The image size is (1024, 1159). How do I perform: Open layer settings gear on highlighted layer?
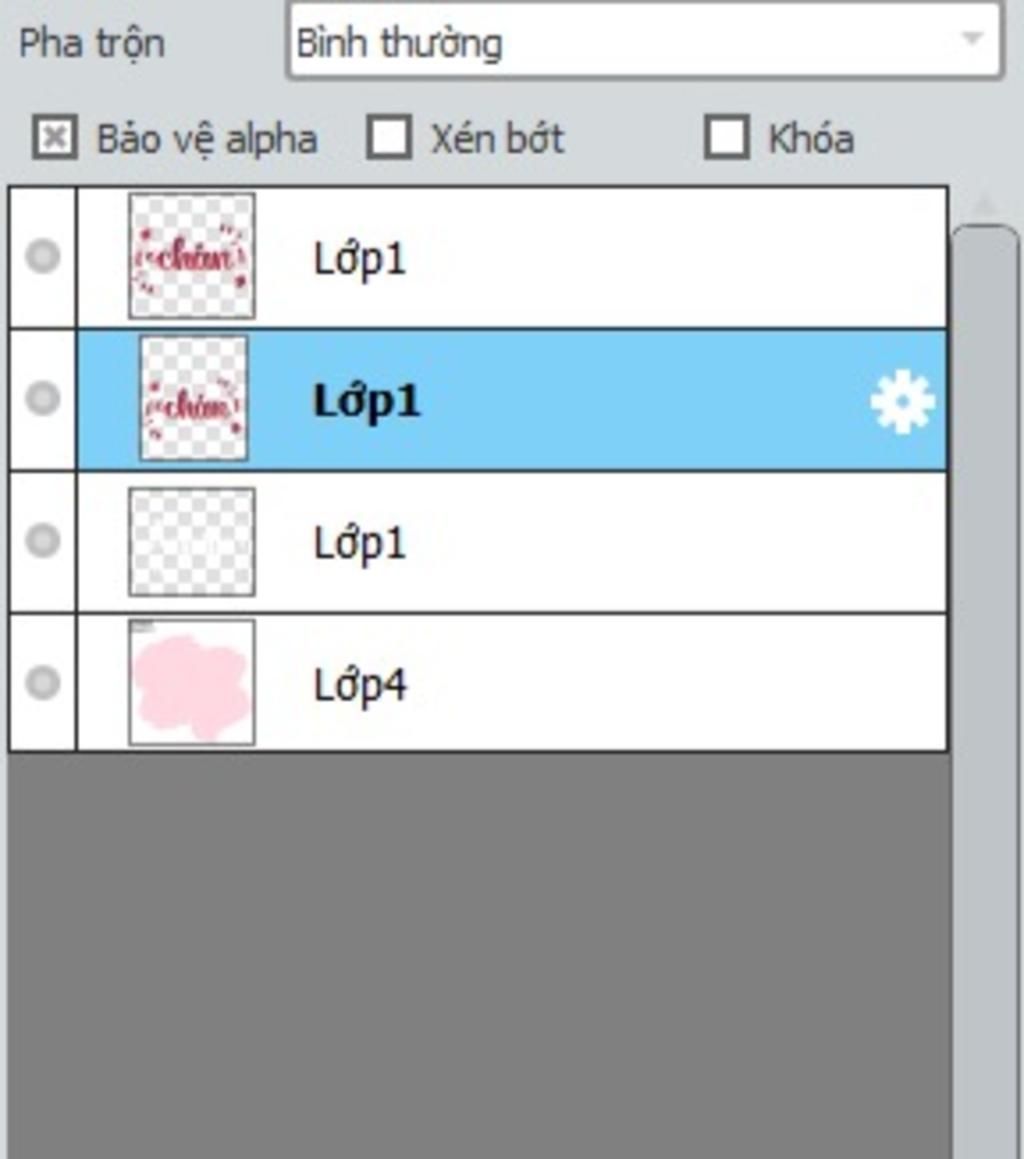click(x=902, y=402)
